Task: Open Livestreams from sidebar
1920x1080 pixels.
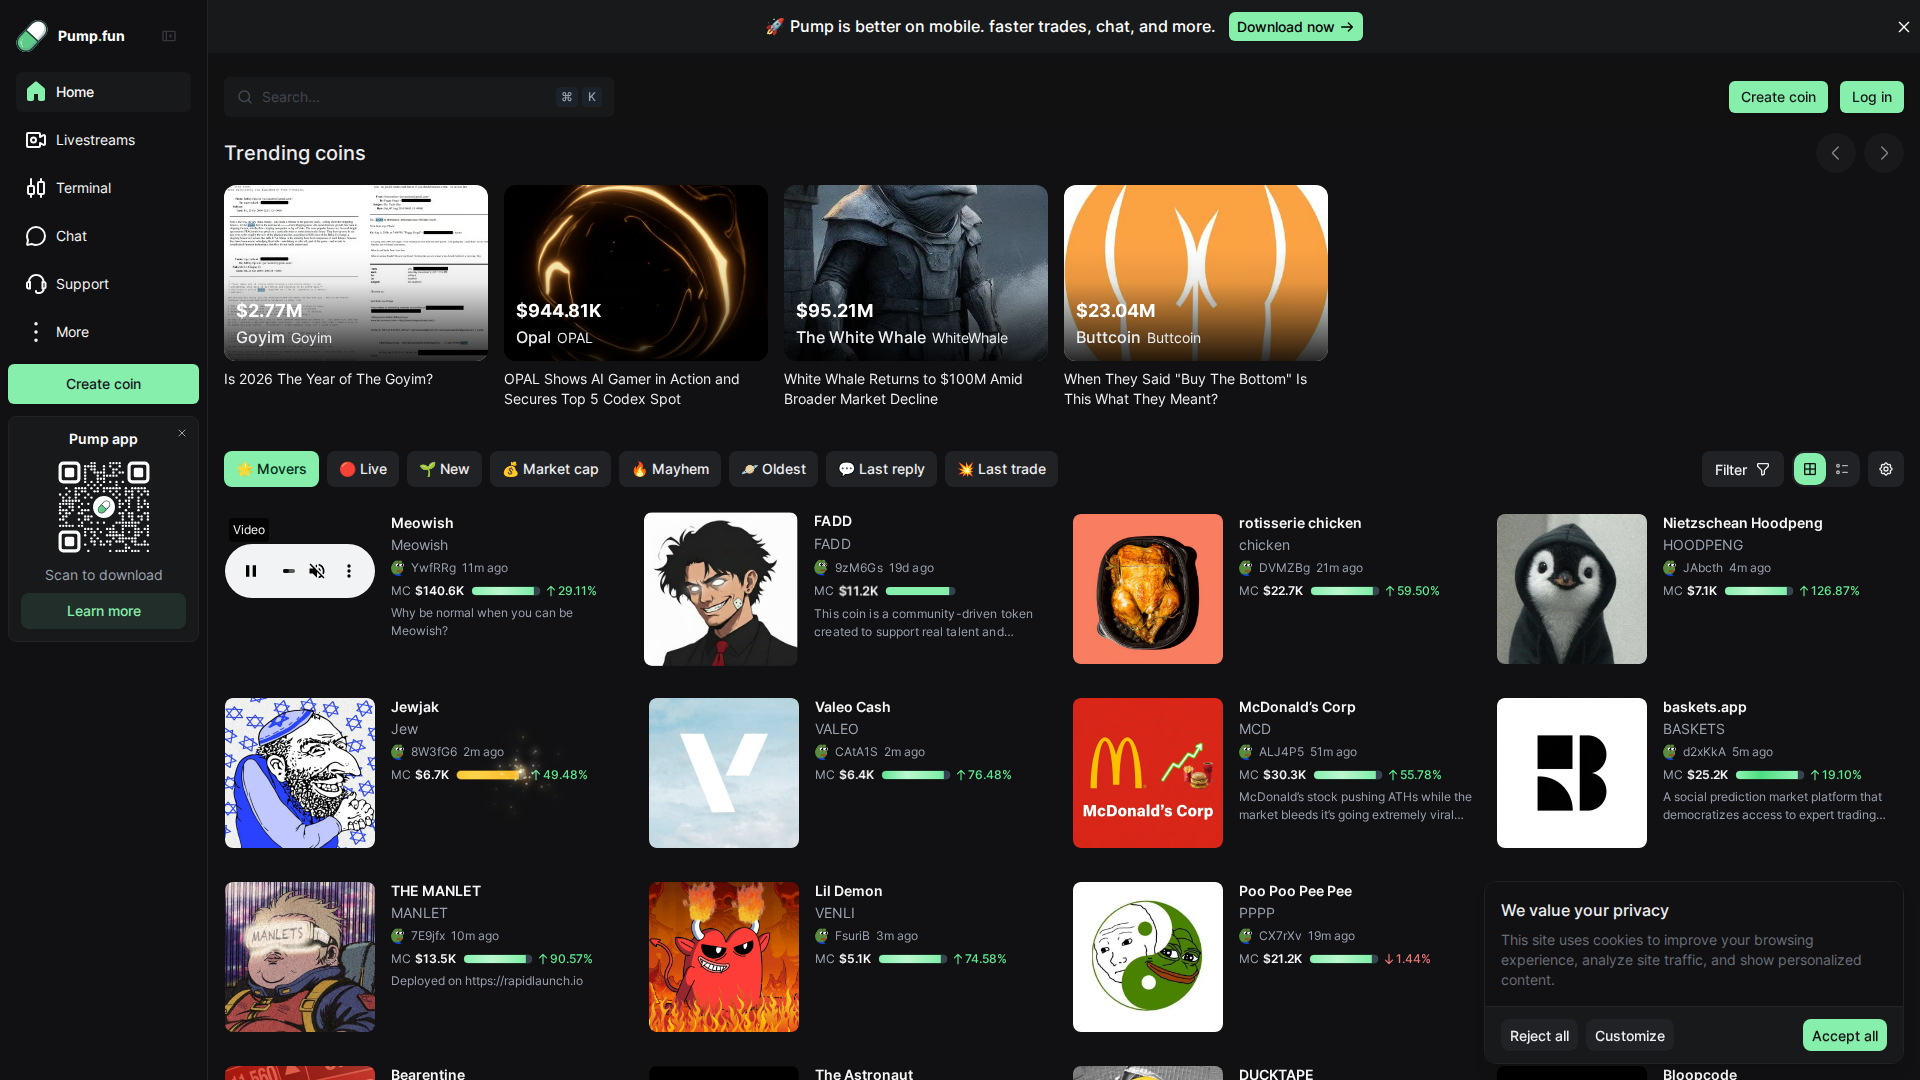Action: tap(95, 140)
